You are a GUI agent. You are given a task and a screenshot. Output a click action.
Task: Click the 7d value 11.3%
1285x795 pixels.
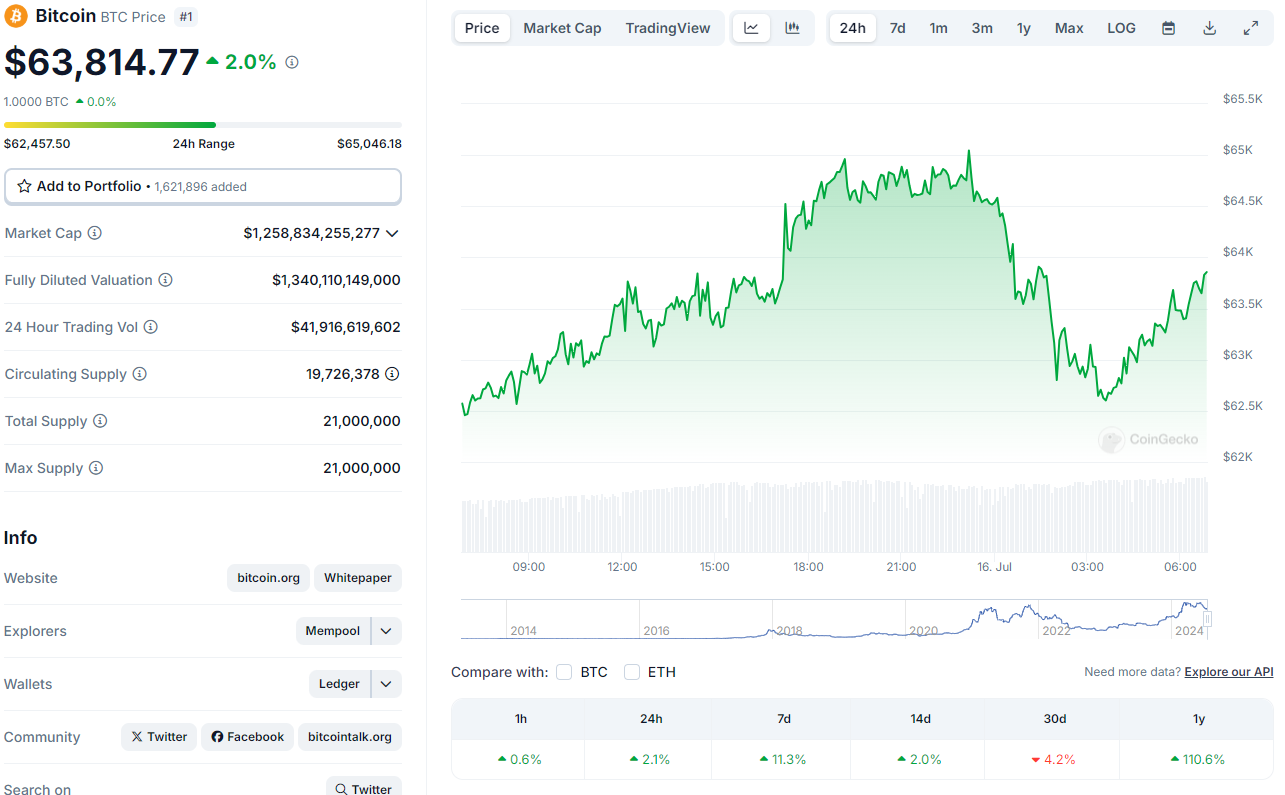[783, 759]
